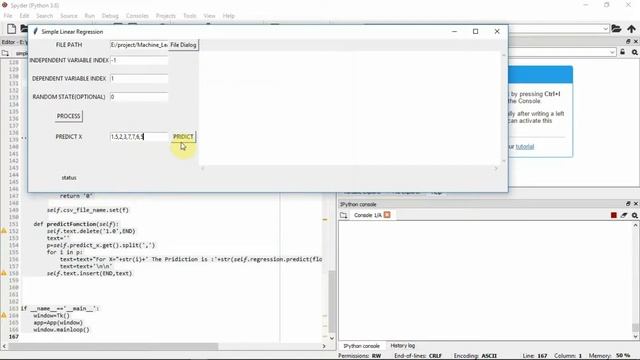Click the red stop kernel button

[x=613, y=215]
